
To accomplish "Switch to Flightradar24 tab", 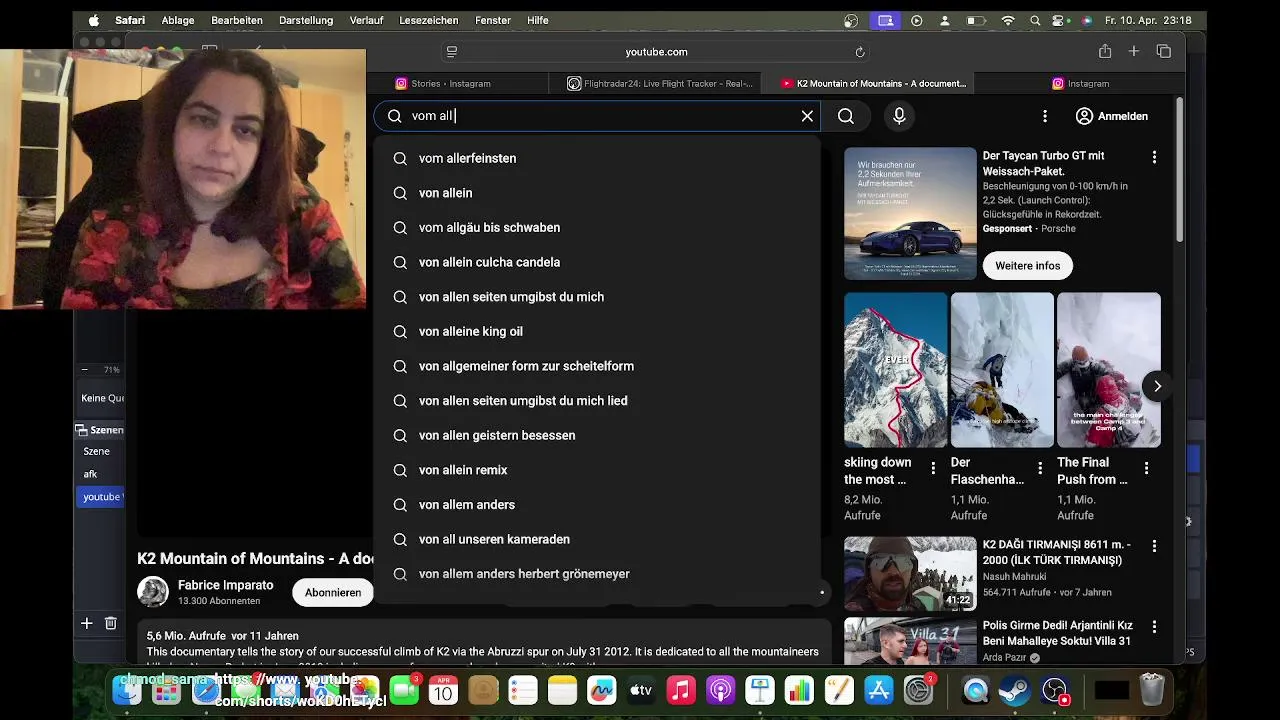I will (x=660, y=84).
